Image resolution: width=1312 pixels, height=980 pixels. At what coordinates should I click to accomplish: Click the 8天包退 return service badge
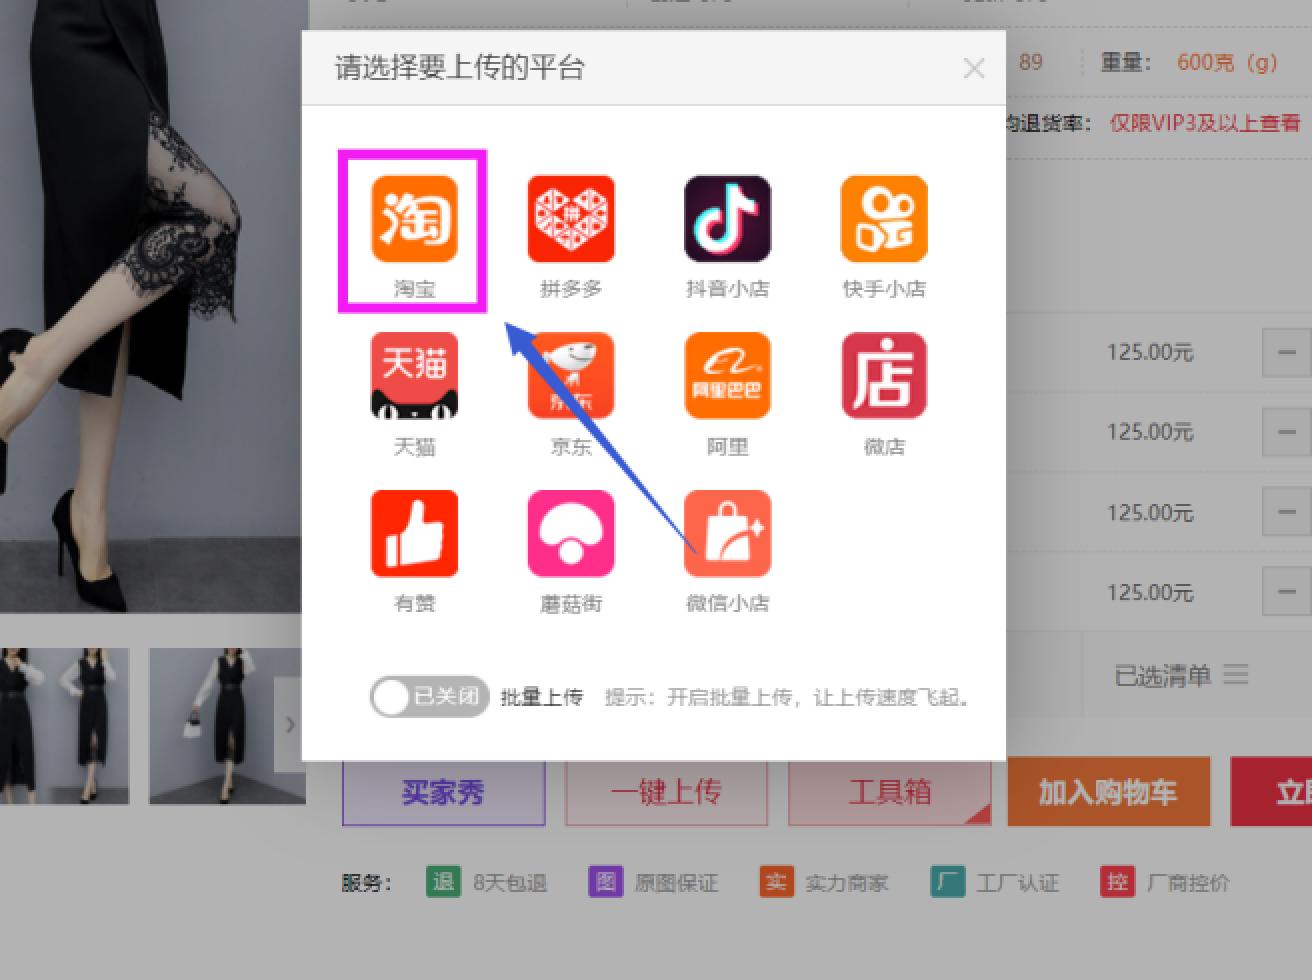[487, 883]
